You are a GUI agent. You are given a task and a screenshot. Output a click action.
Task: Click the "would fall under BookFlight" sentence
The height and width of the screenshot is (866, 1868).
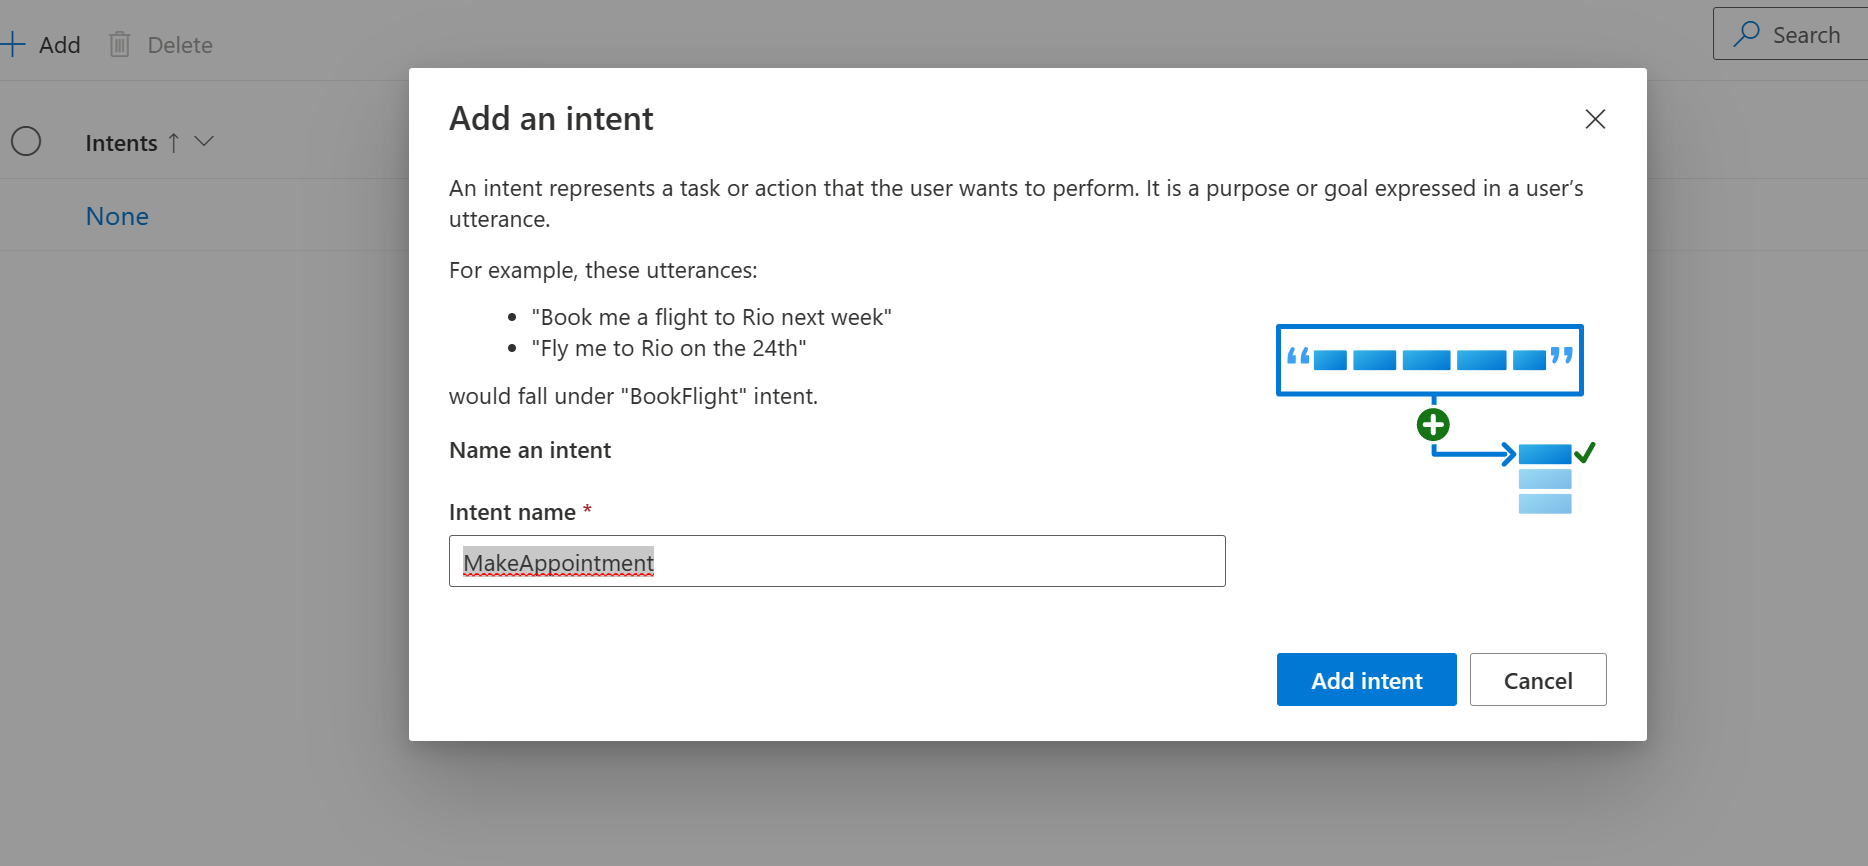(x=633, y=396)
